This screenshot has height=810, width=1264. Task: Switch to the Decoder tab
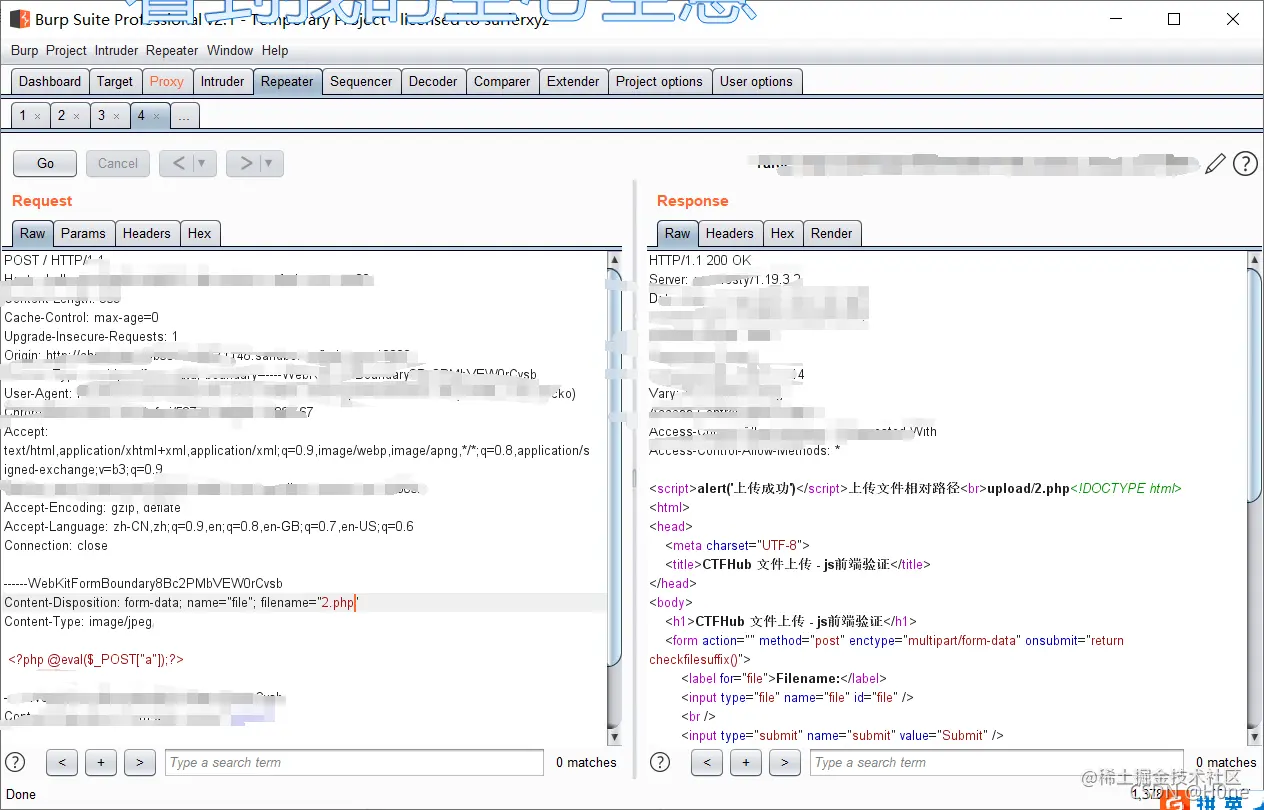click(x=433, y=82)
